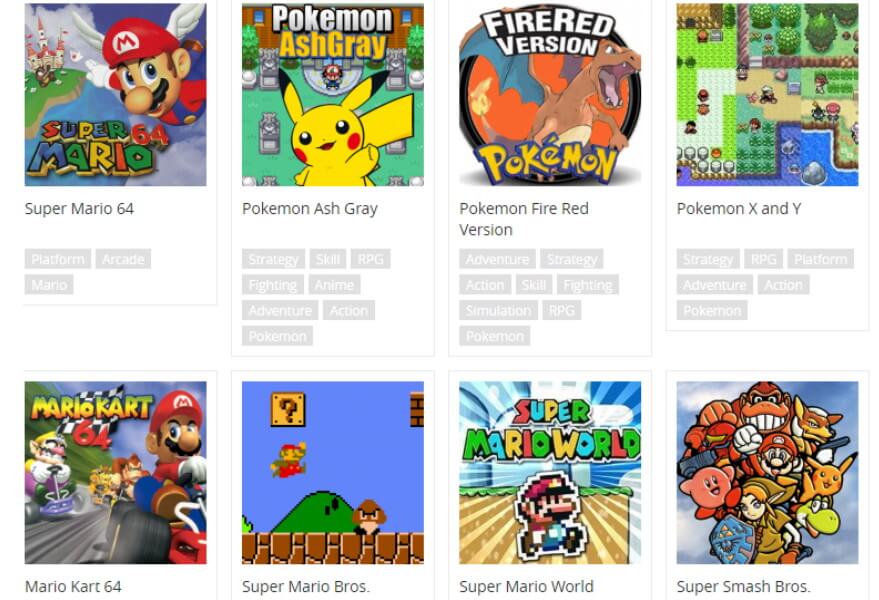Select the Mario tag under Super Mario 64
Image resolution: width=879 pixels, height=600 pixels.
[49, 285]
